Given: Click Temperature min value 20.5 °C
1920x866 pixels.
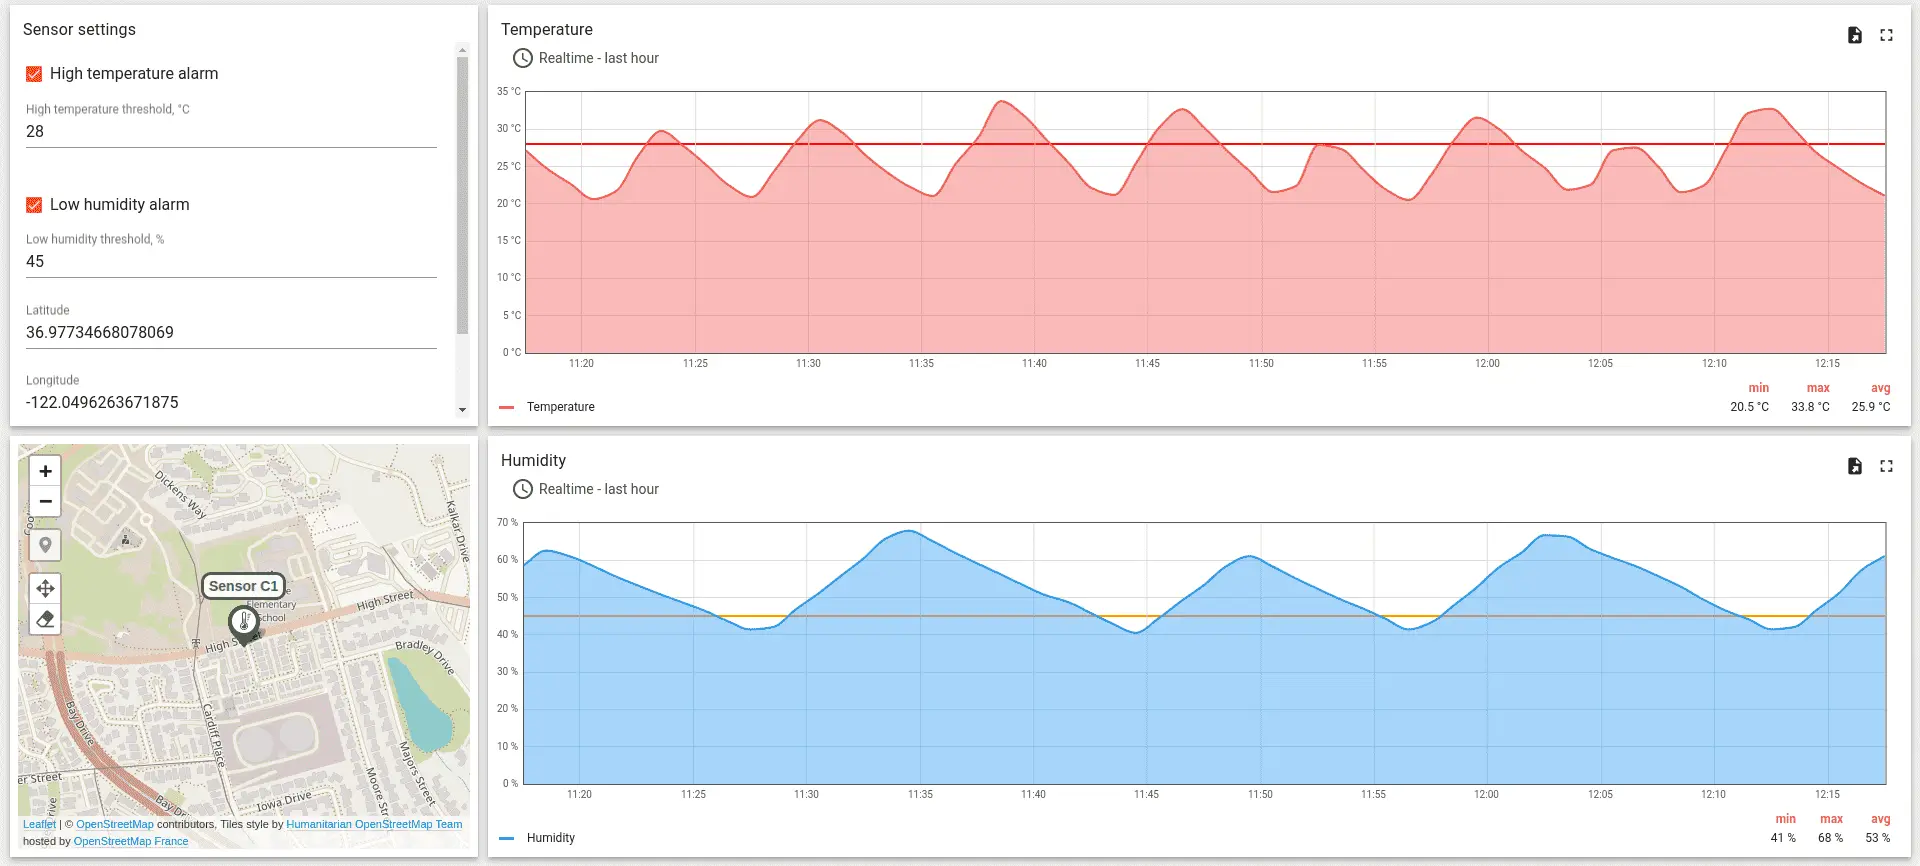Looking at the screenshot, I should 1750,407.
